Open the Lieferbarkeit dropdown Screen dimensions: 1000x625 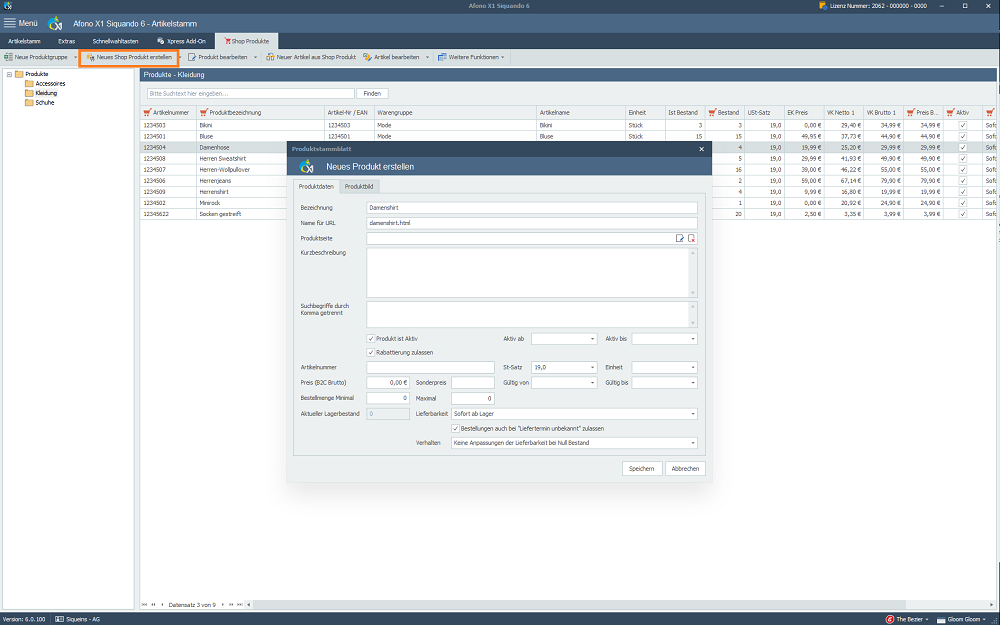pyautogui.click(x=574, y=414)
